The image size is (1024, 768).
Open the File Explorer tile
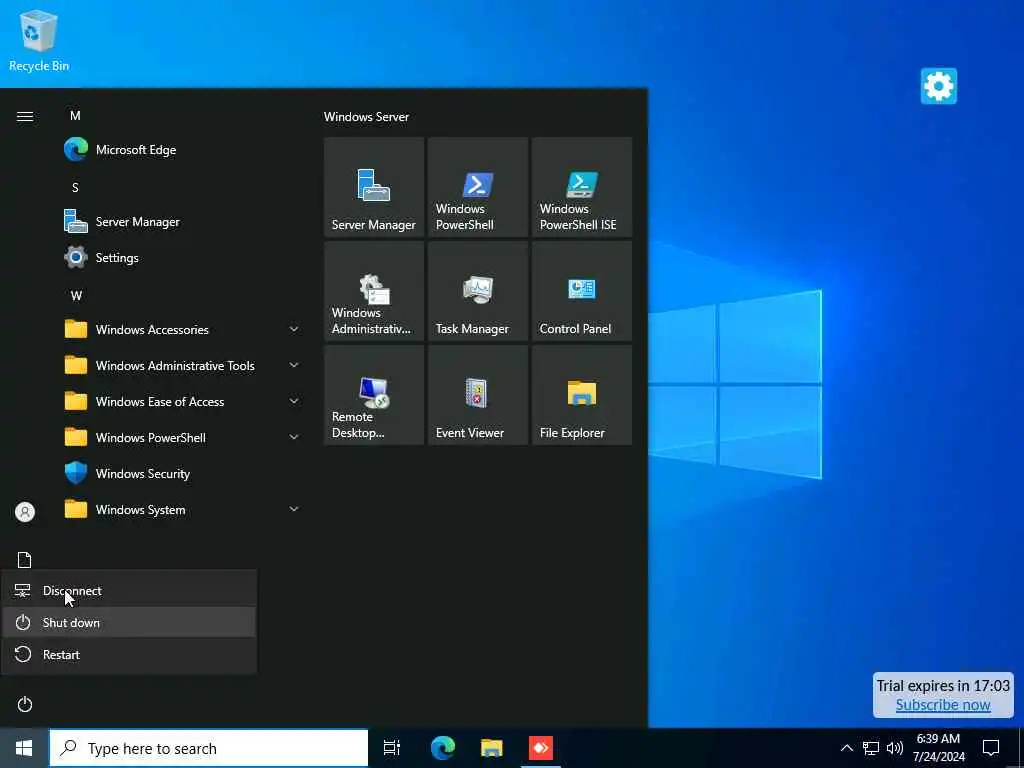(581, 394)
